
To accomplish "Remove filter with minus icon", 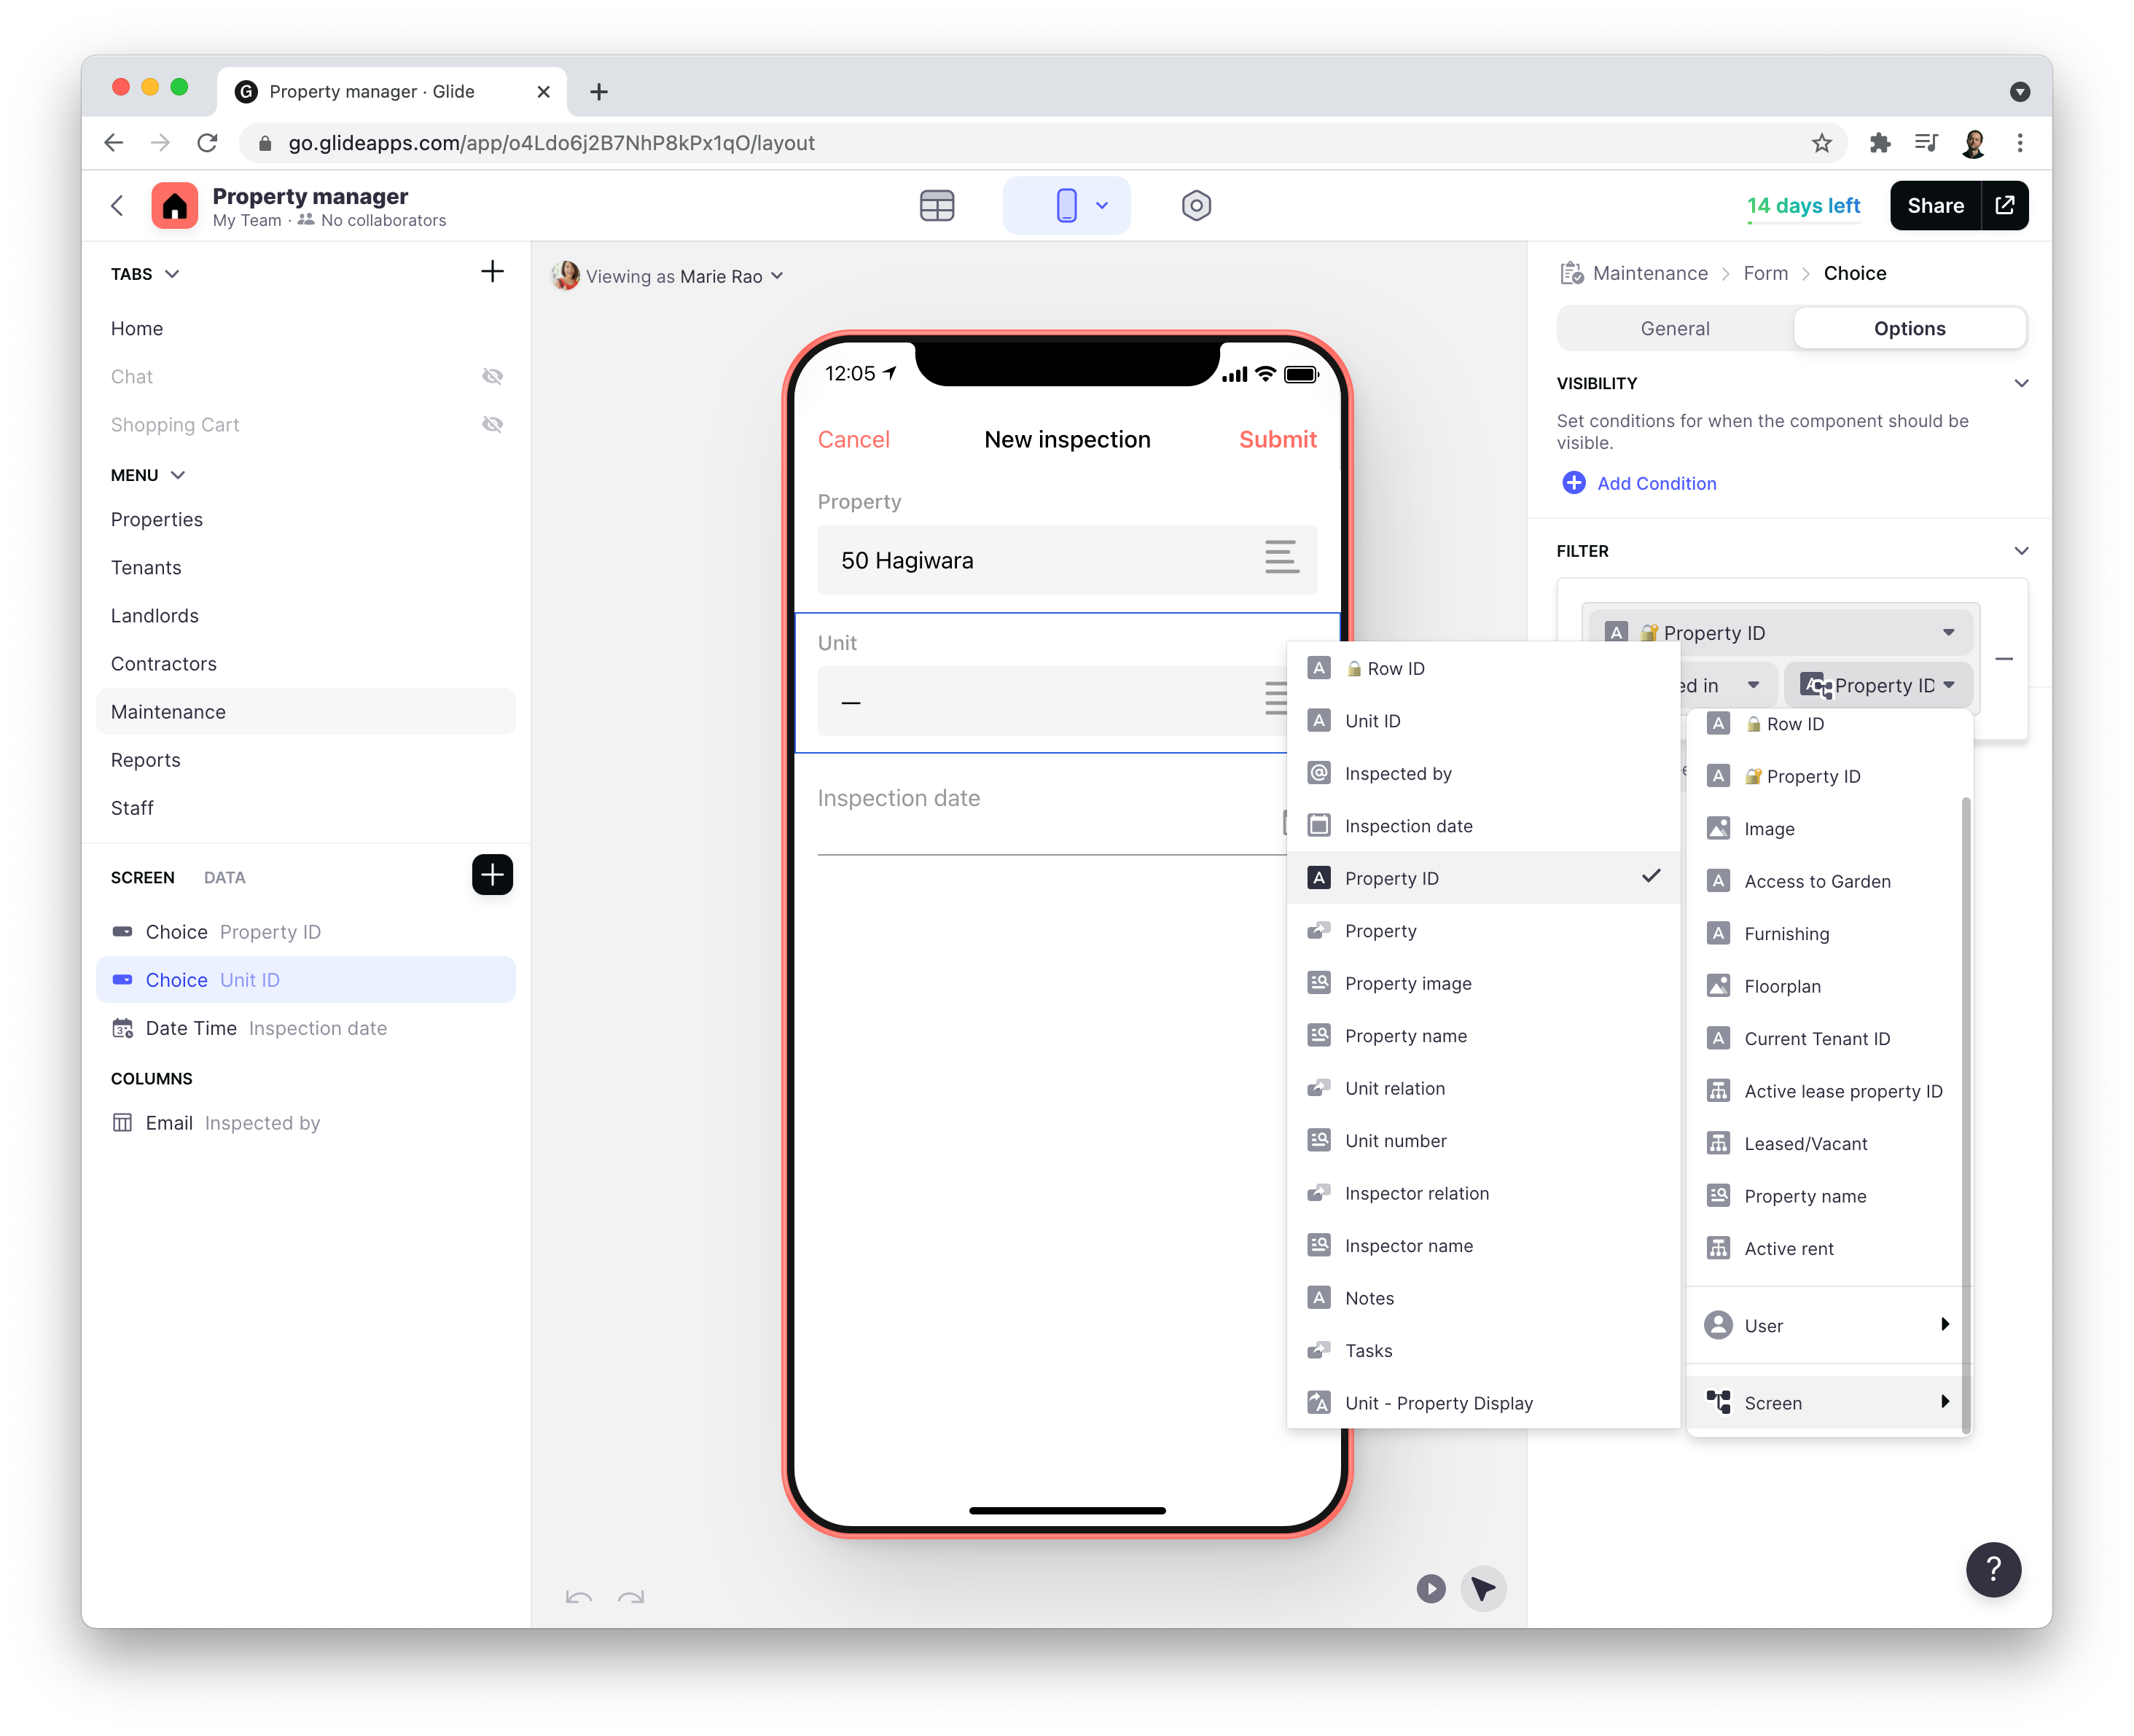I will pos(2004,659).
